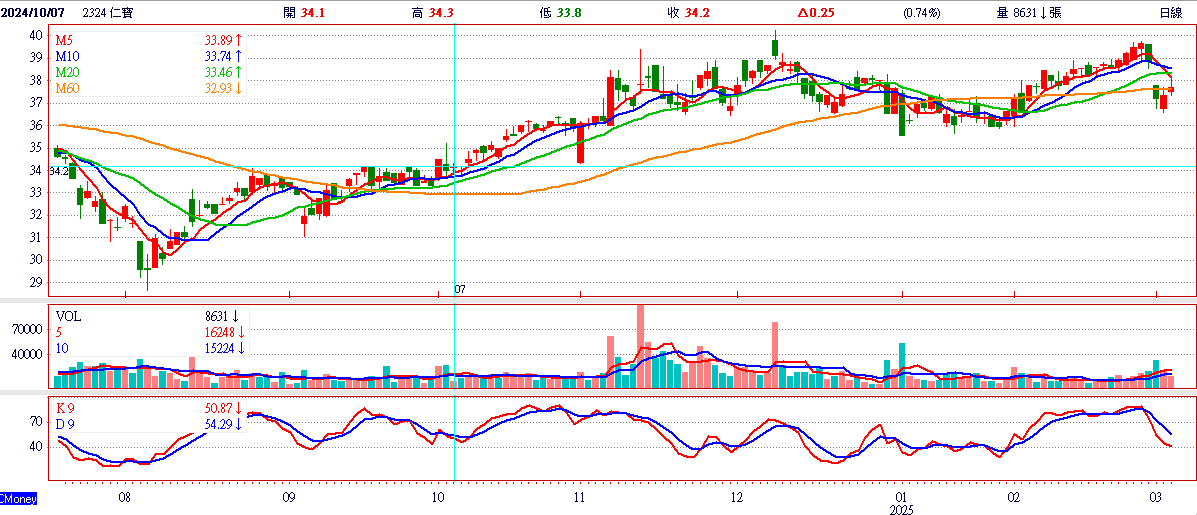
Task: Click the 07 crosshair date marker
Action: coord(460,289)
